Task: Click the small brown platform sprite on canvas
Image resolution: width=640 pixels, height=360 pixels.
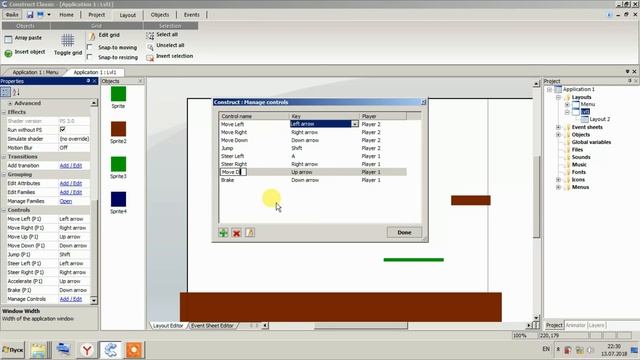Action: pyautogui.click(x=471, y=200)
